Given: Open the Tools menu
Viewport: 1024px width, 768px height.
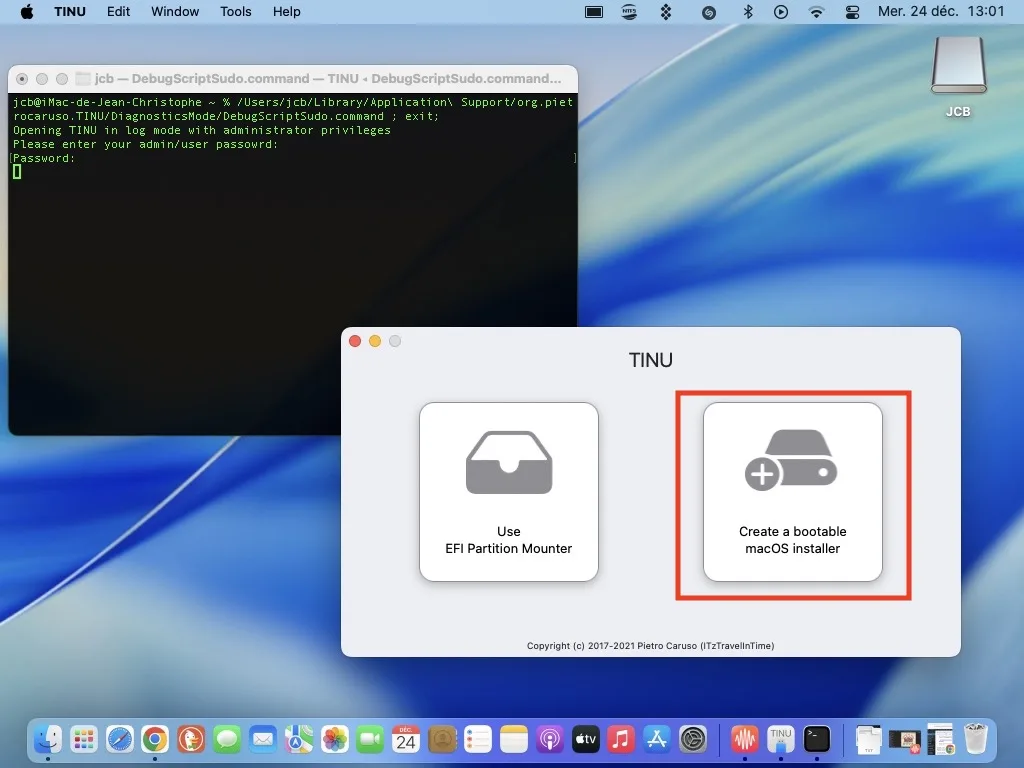Looking at the screenshot, I should click(x=236, y=12).
